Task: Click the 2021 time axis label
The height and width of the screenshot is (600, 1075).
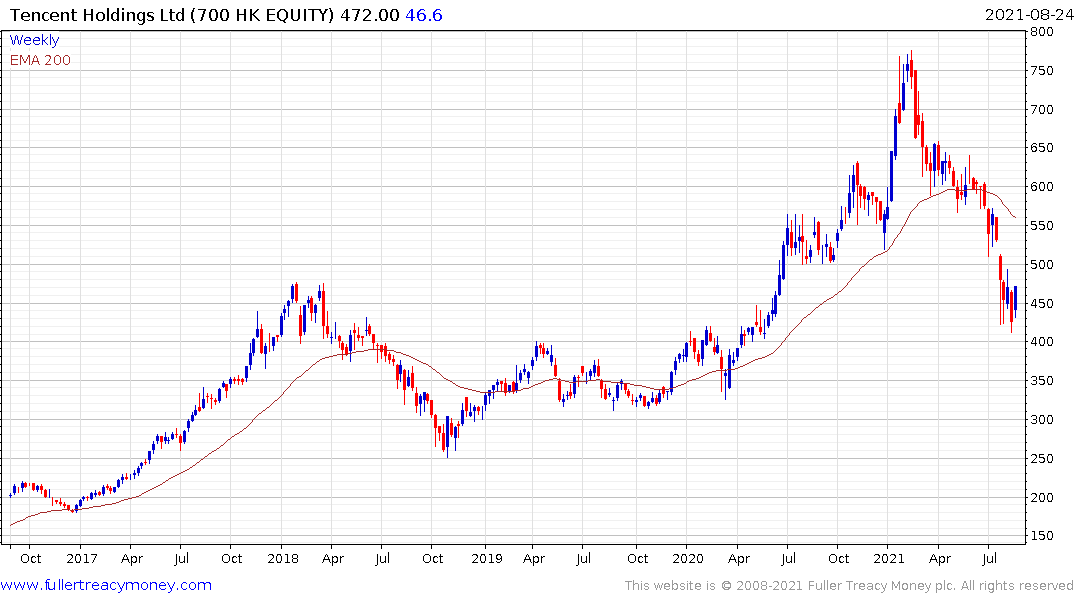Action: click(x=889, y=559)
